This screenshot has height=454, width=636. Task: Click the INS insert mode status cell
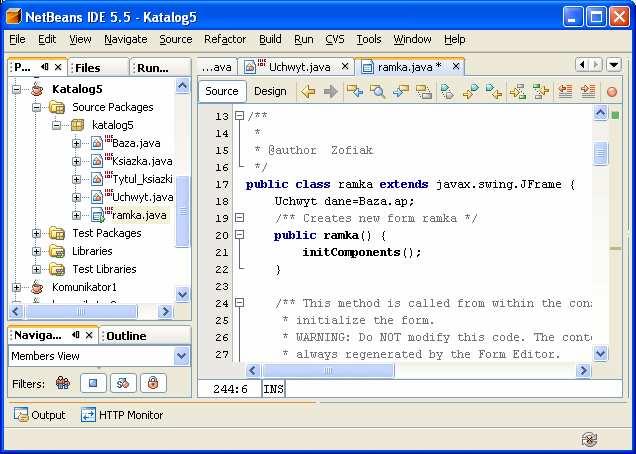(x=273, y=389)
